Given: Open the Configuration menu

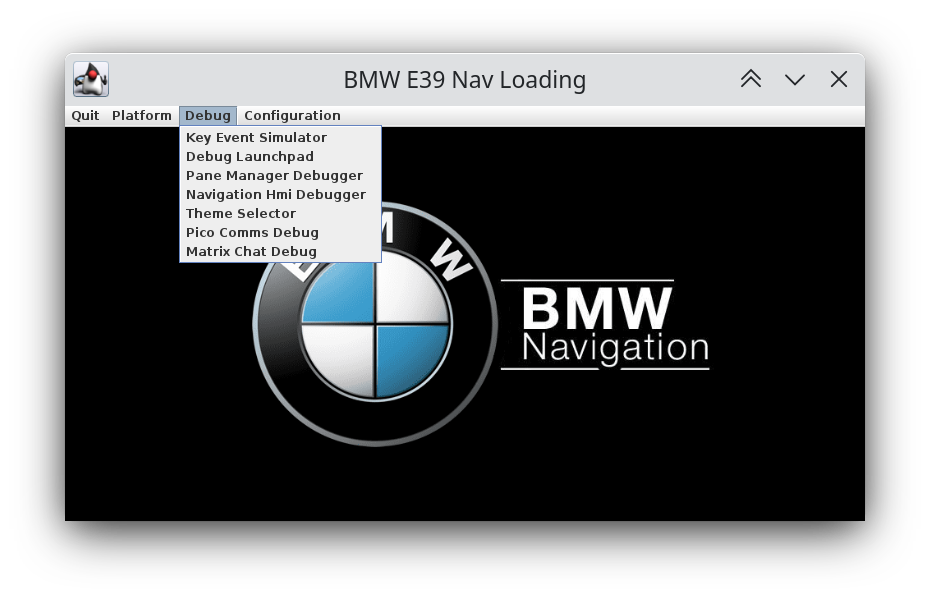Looking at the screenshot, I should 292,116.
